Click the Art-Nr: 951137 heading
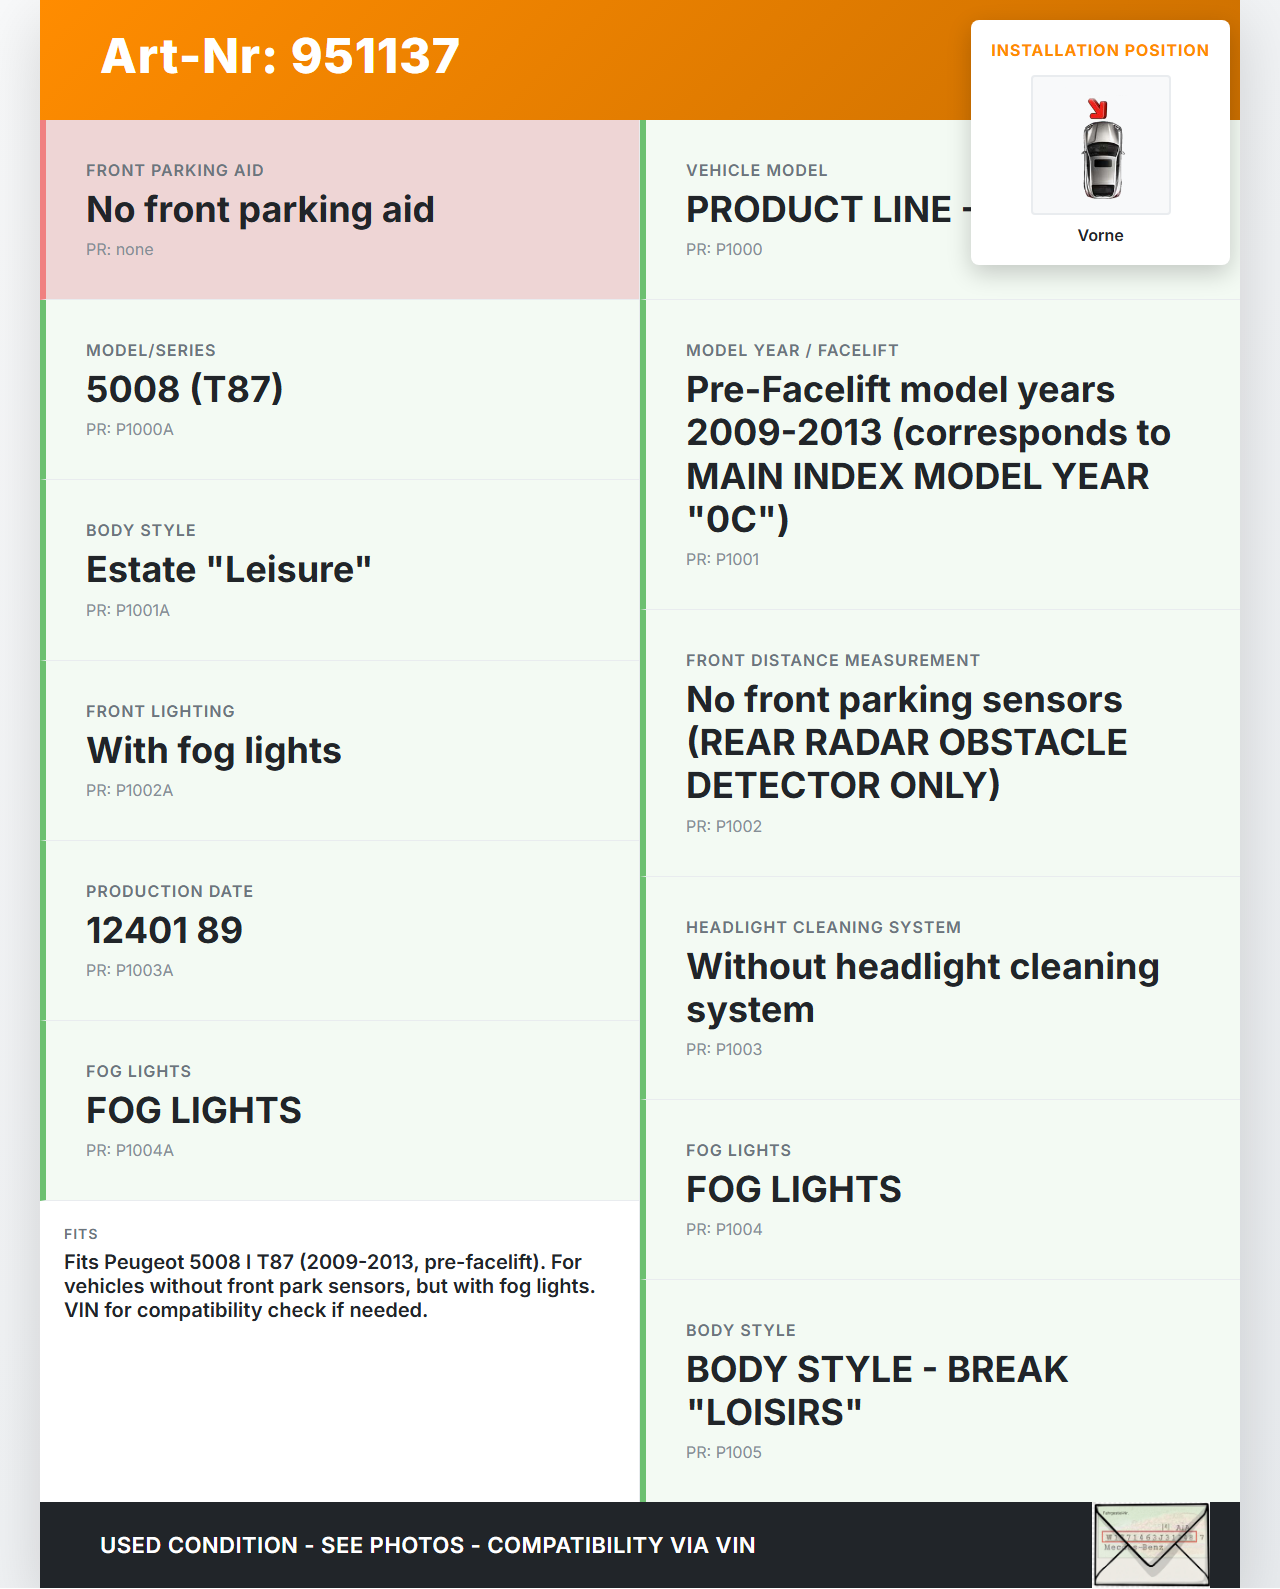Image resolution: width=1280 pixels, height=1589 pixels. 280,56
